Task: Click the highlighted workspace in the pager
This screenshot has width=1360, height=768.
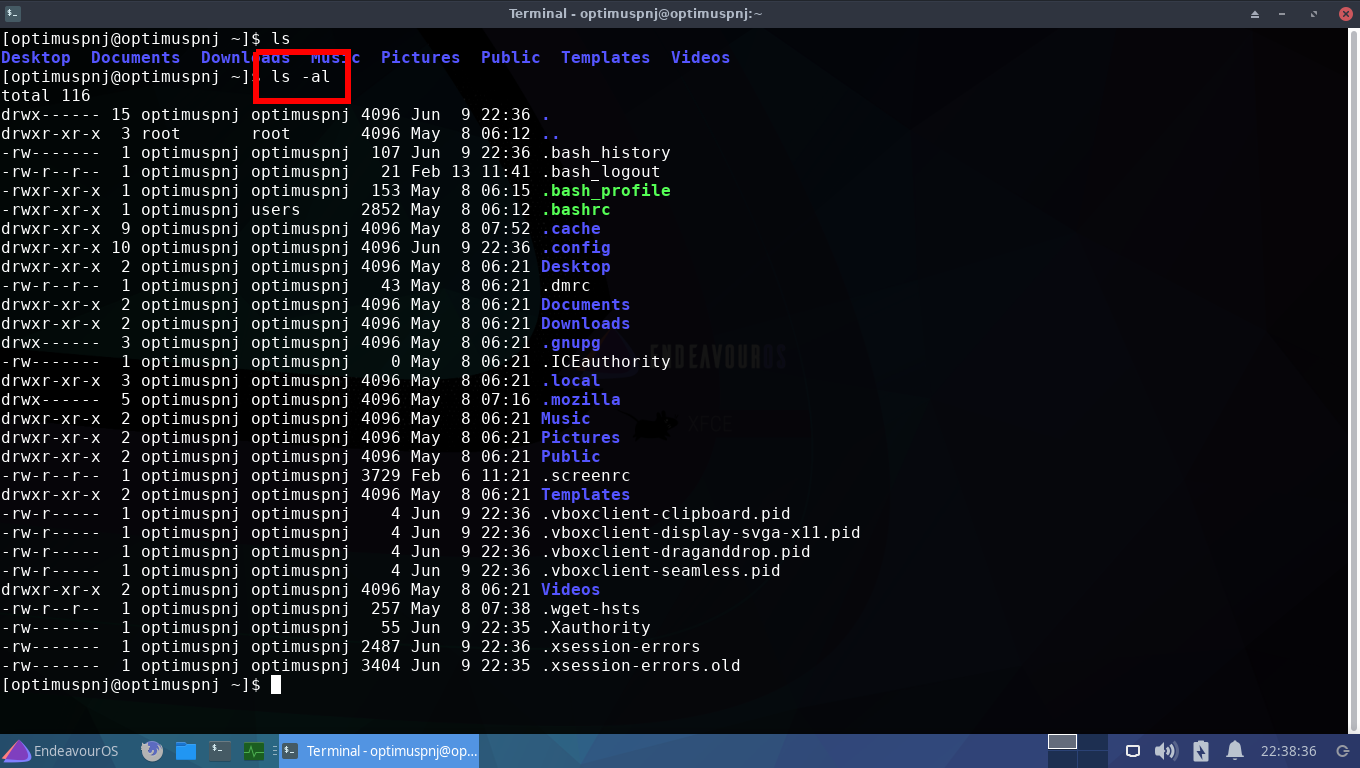Action: point(1062,742)
